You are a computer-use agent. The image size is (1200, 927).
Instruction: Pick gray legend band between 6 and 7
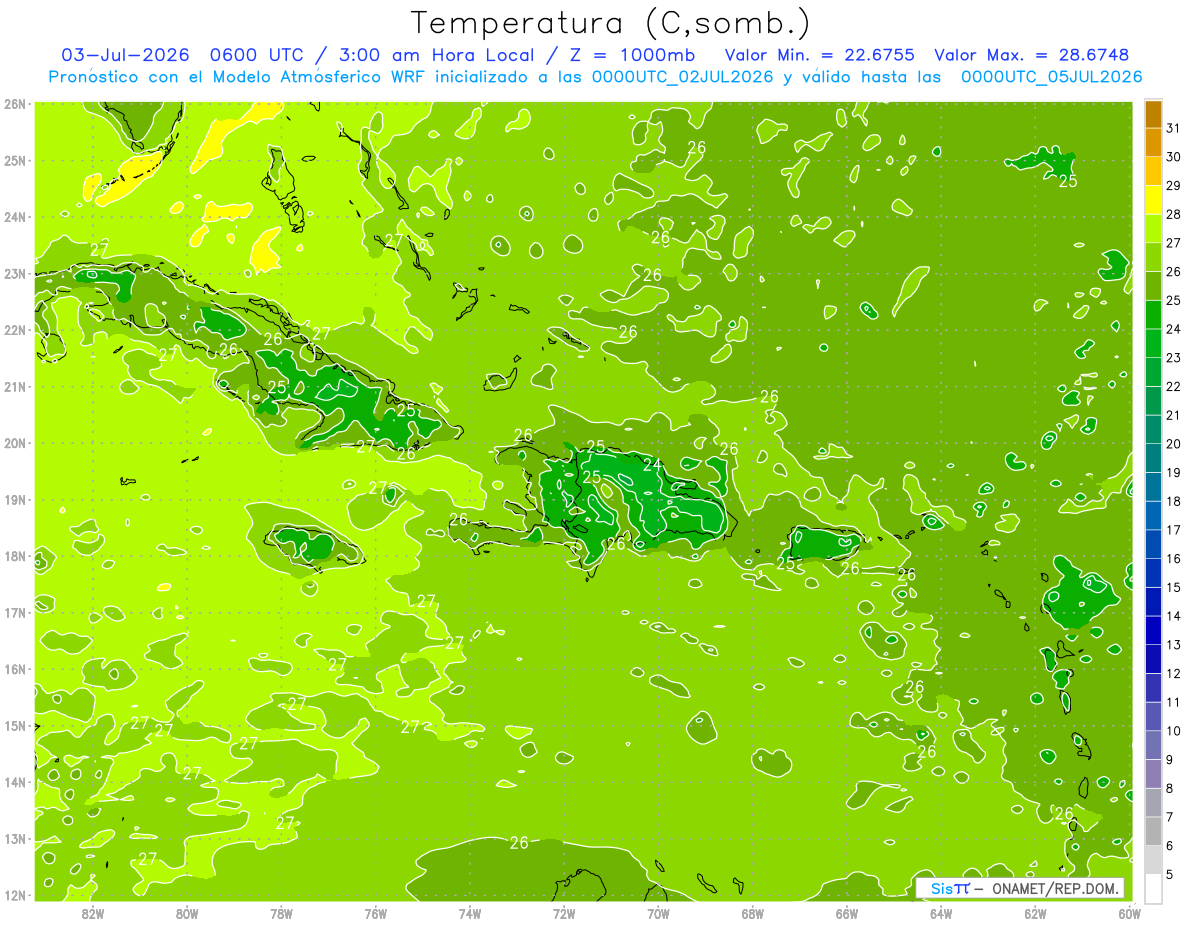click(1153, 831)
